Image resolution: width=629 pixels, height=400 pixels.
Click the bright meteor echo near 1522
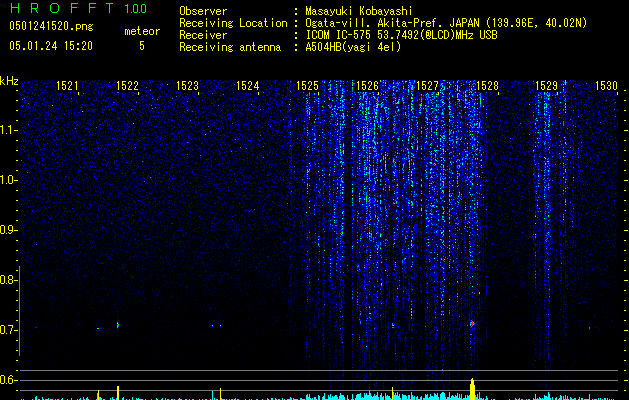[x=118, y=325]
